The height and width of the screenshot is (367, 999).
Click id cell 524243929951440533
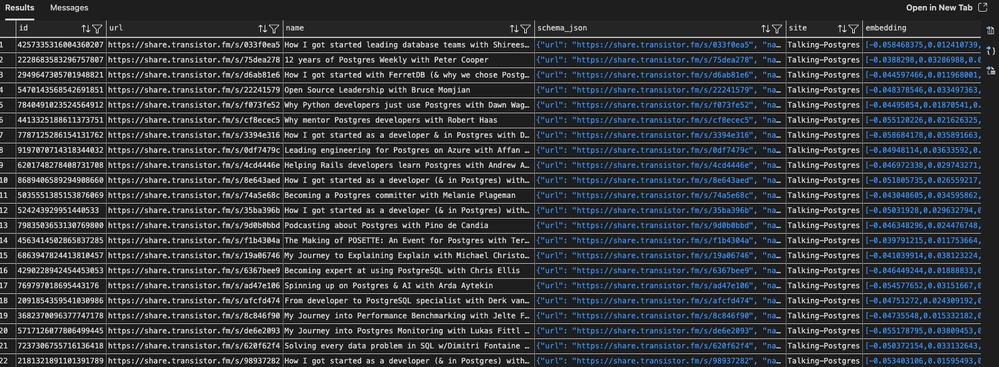60,211
